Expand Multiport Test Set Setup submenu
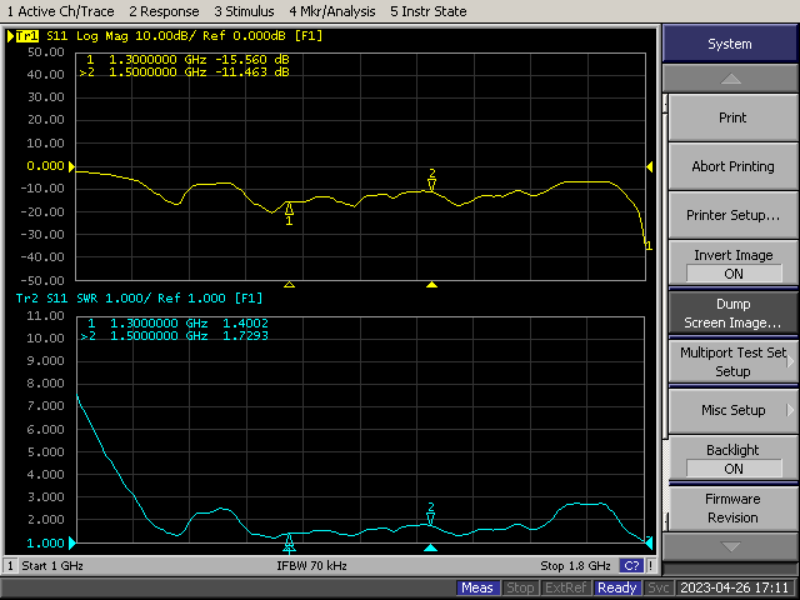The image size is (800, 600). [733, 362]
